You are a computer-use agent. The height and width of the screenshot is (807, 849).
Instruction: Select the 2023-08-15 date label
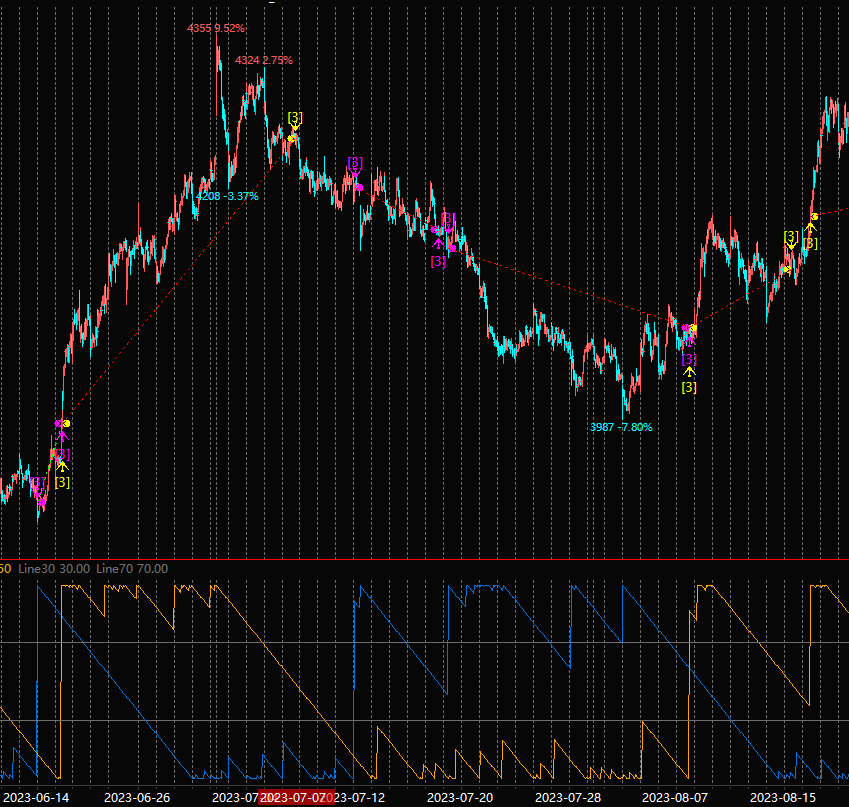coord(783,797)
